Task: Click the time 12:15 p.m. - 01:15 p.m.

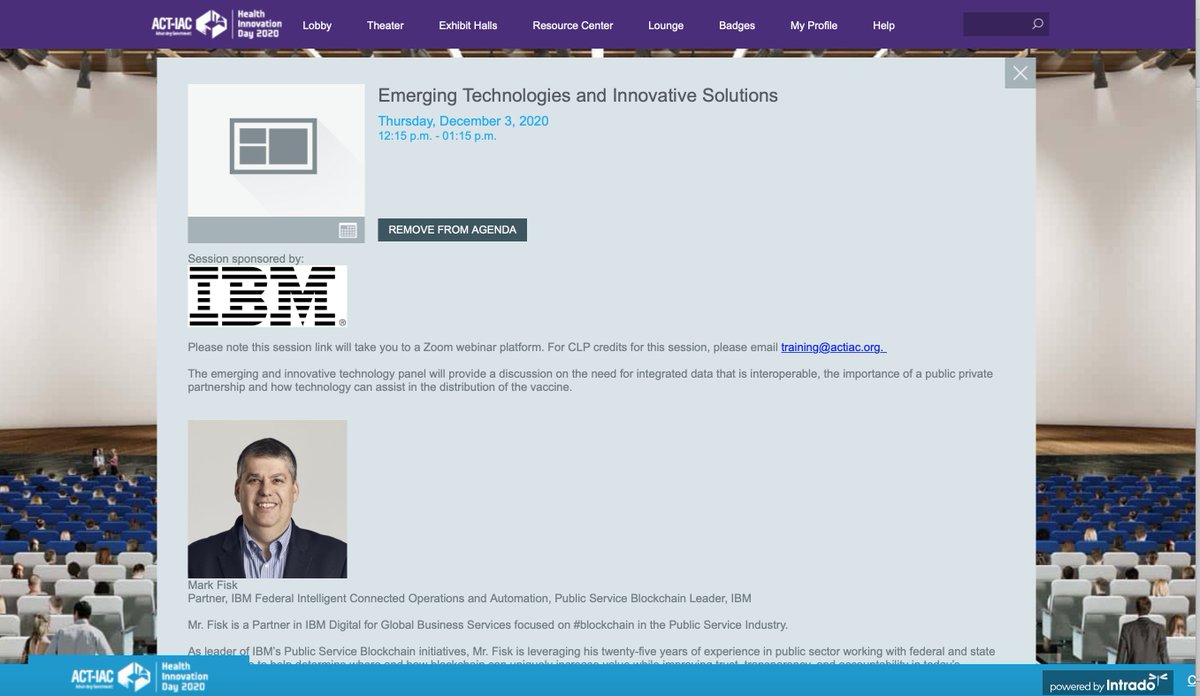Action: (437, 137)
